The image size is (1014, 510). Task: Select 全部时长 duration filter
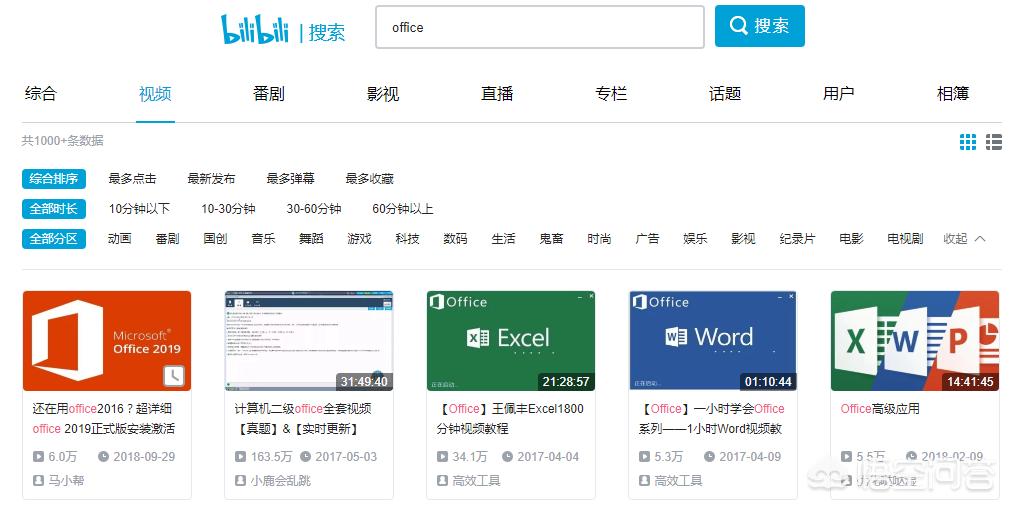click(54, 209)
